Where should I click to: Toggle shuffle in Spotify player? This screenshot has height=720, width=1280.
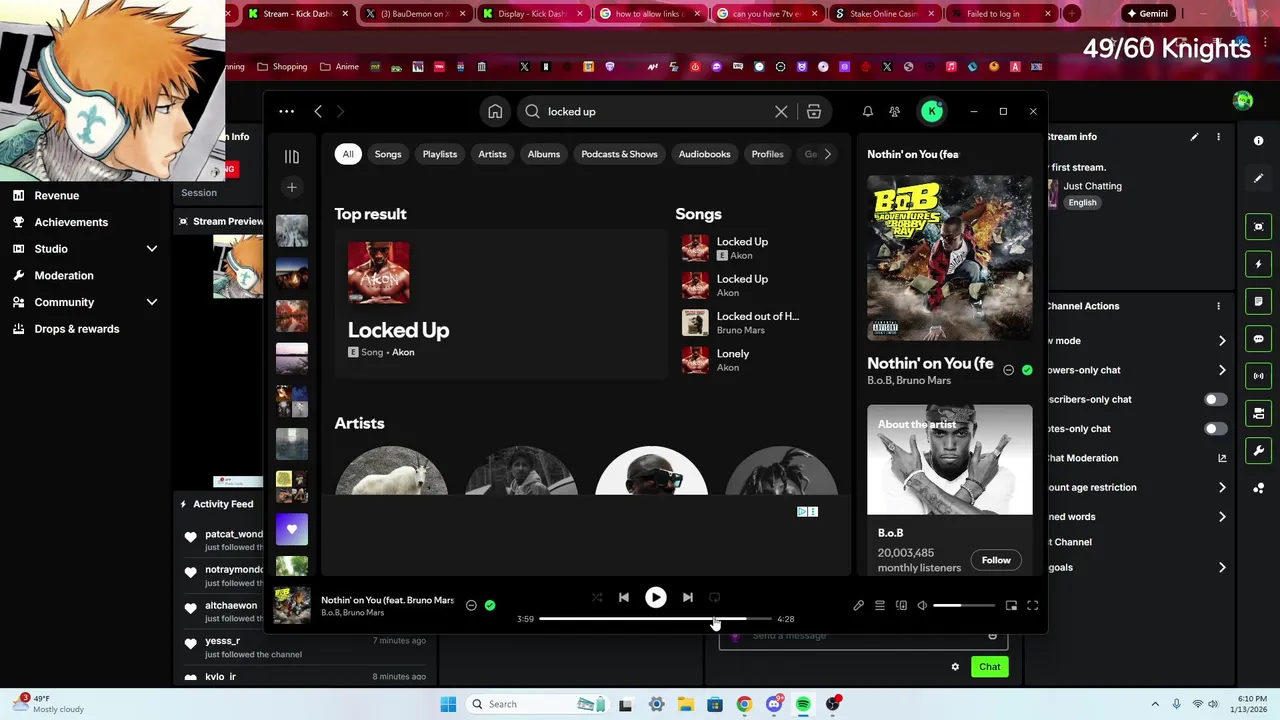597,597
